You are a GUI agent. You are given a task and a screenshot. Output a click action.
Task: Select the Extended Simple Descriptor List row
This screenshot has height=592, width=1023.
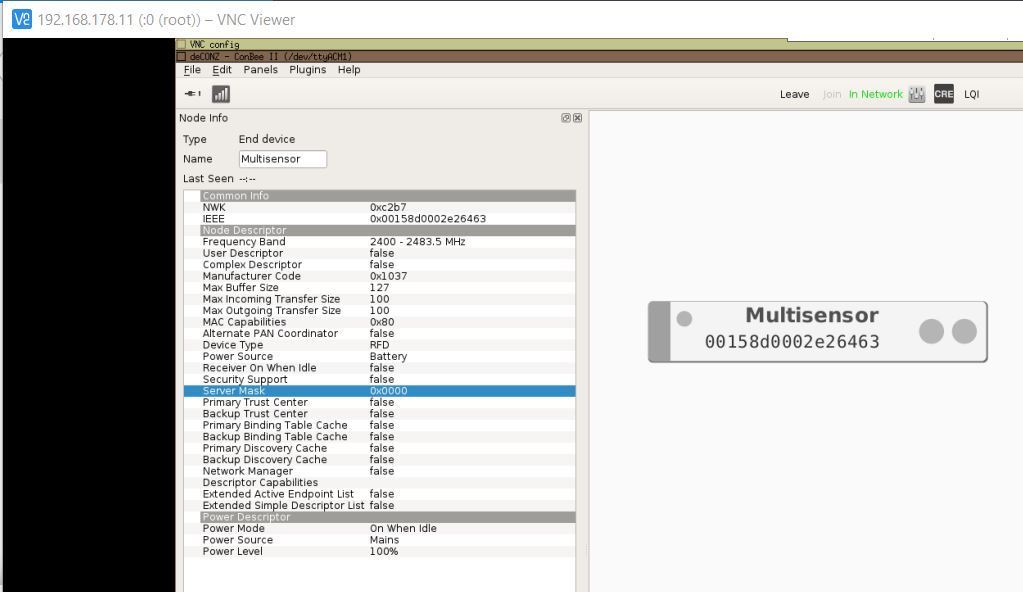pos(380,505)
